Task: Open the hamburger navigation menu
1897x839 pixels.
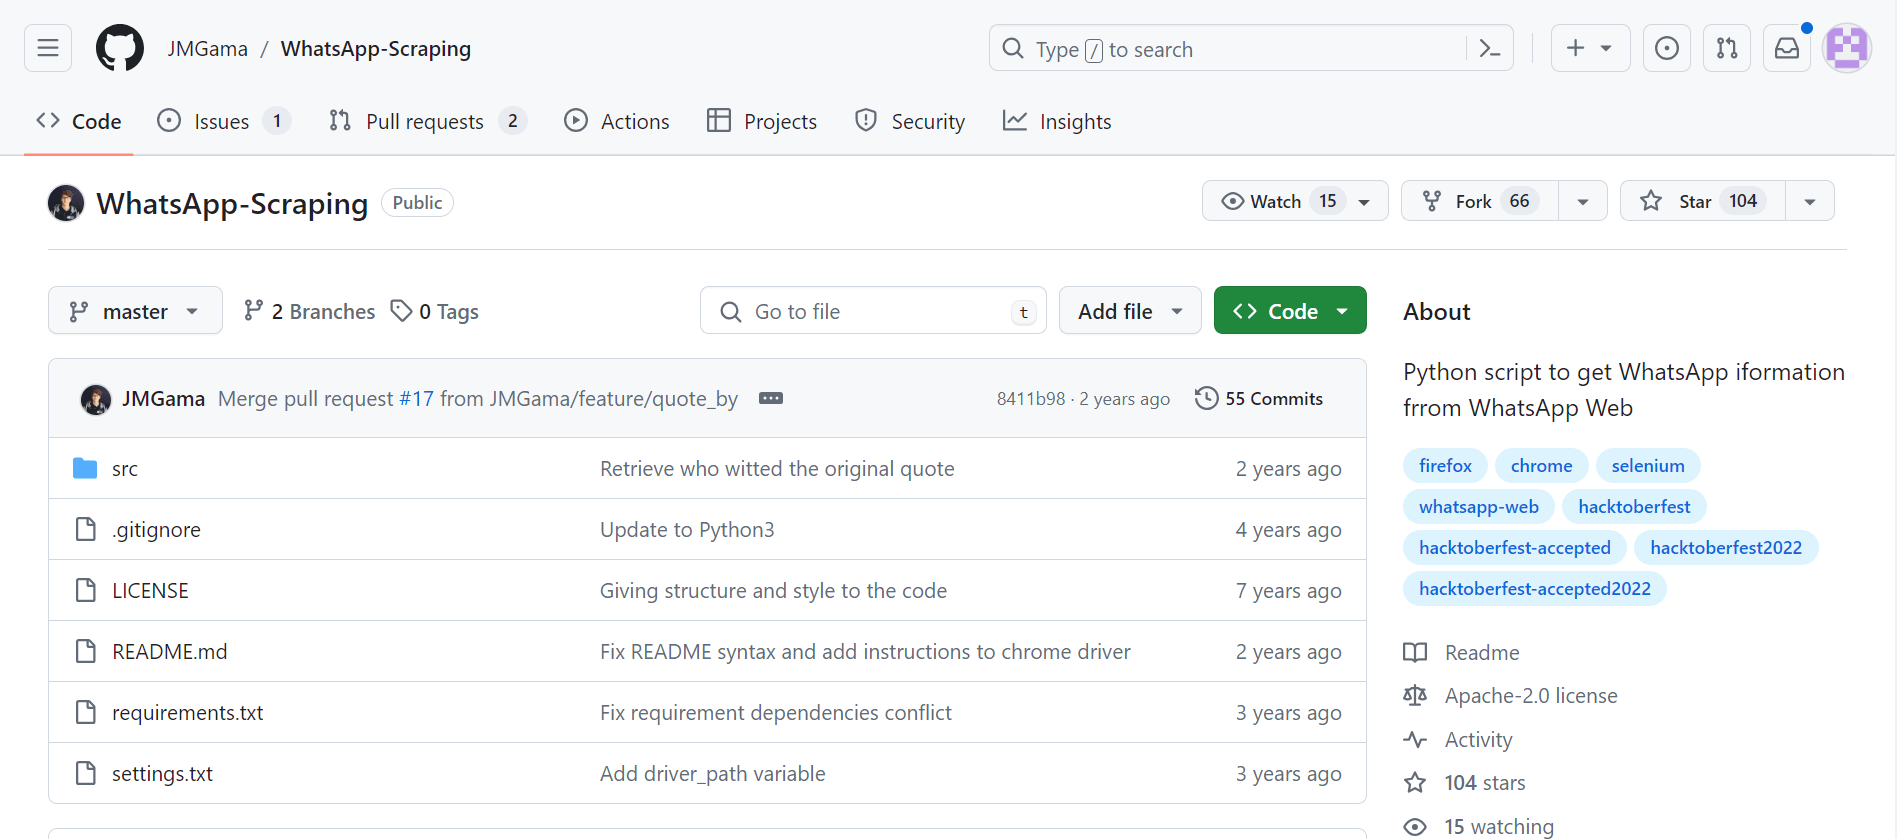Action: point(48,48)
